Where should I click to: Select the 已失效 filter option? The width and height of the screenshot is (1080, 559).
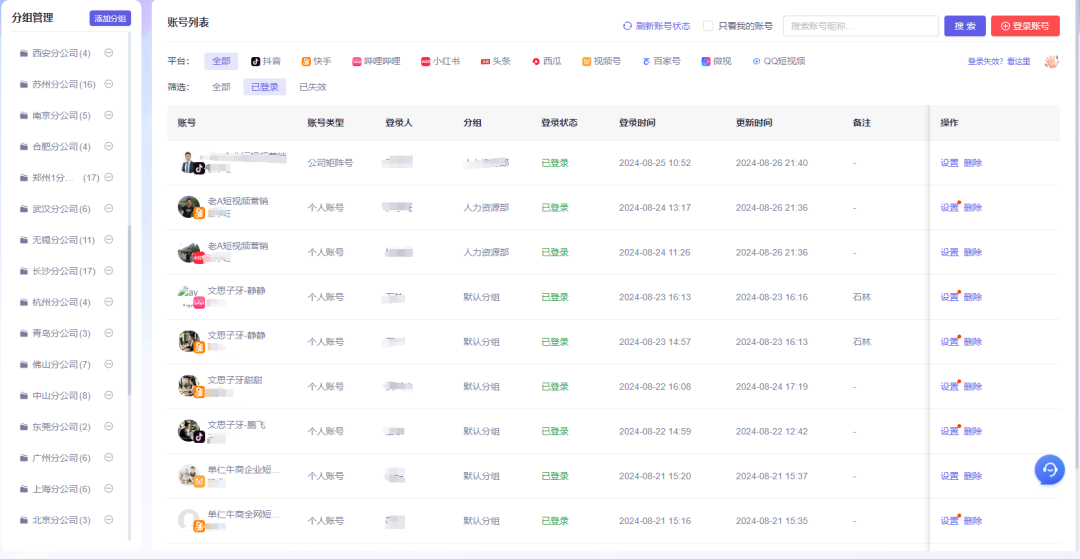[x=313, y=87]
